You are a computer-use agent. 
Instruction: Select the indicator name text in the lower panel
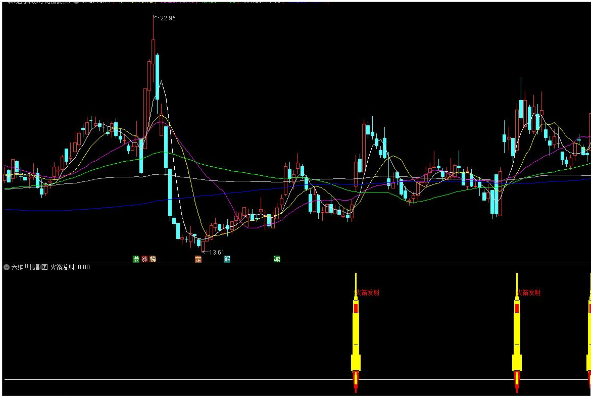pyautogui.click(x=26, y=267)
